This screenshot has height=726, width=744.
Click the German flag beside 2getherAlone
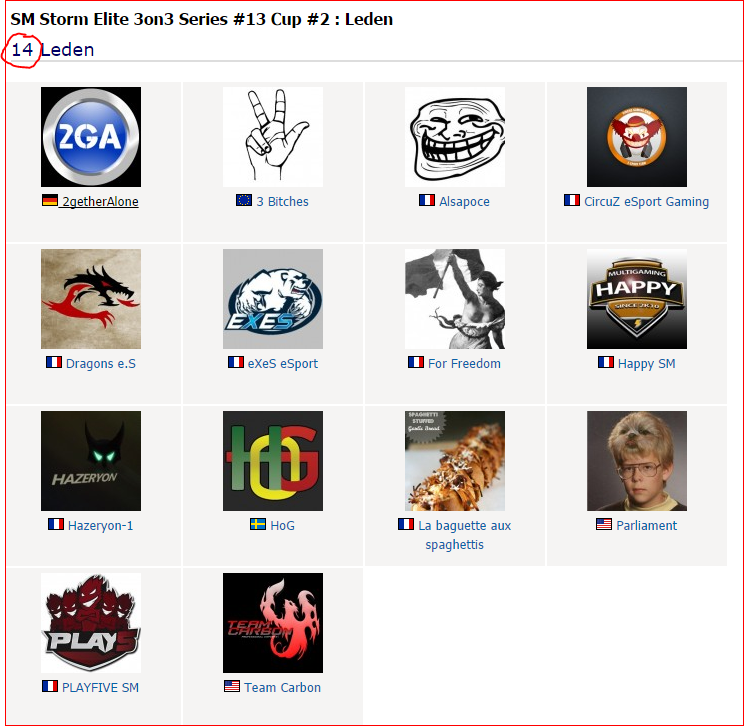50,200
